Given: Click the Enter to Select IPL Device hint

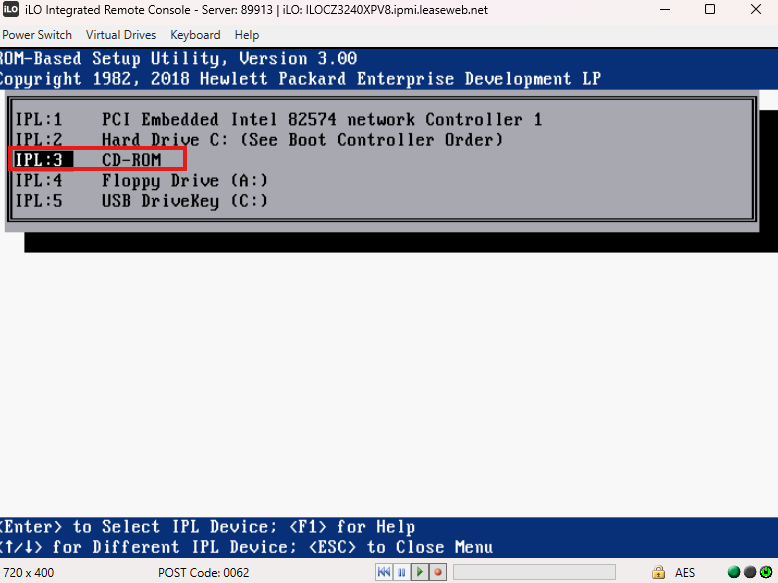Looking at the screenshot, I should [x=138, y=526].
